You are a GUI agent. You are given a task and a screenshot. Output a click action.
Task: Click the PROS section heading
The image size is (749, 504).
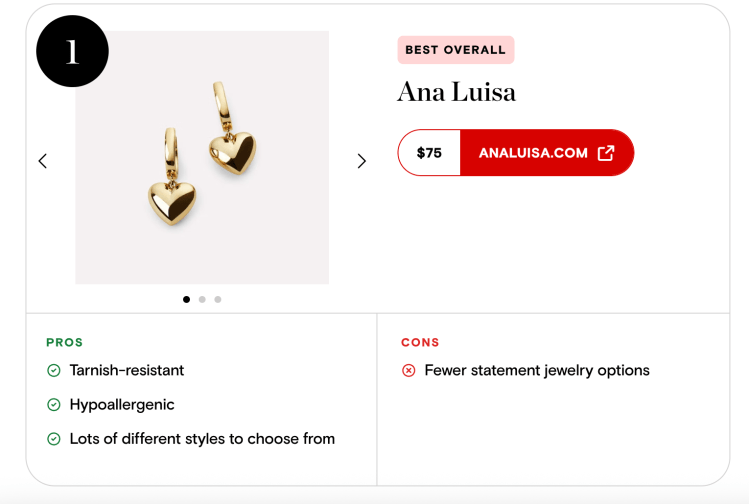(x=65, y=342)
